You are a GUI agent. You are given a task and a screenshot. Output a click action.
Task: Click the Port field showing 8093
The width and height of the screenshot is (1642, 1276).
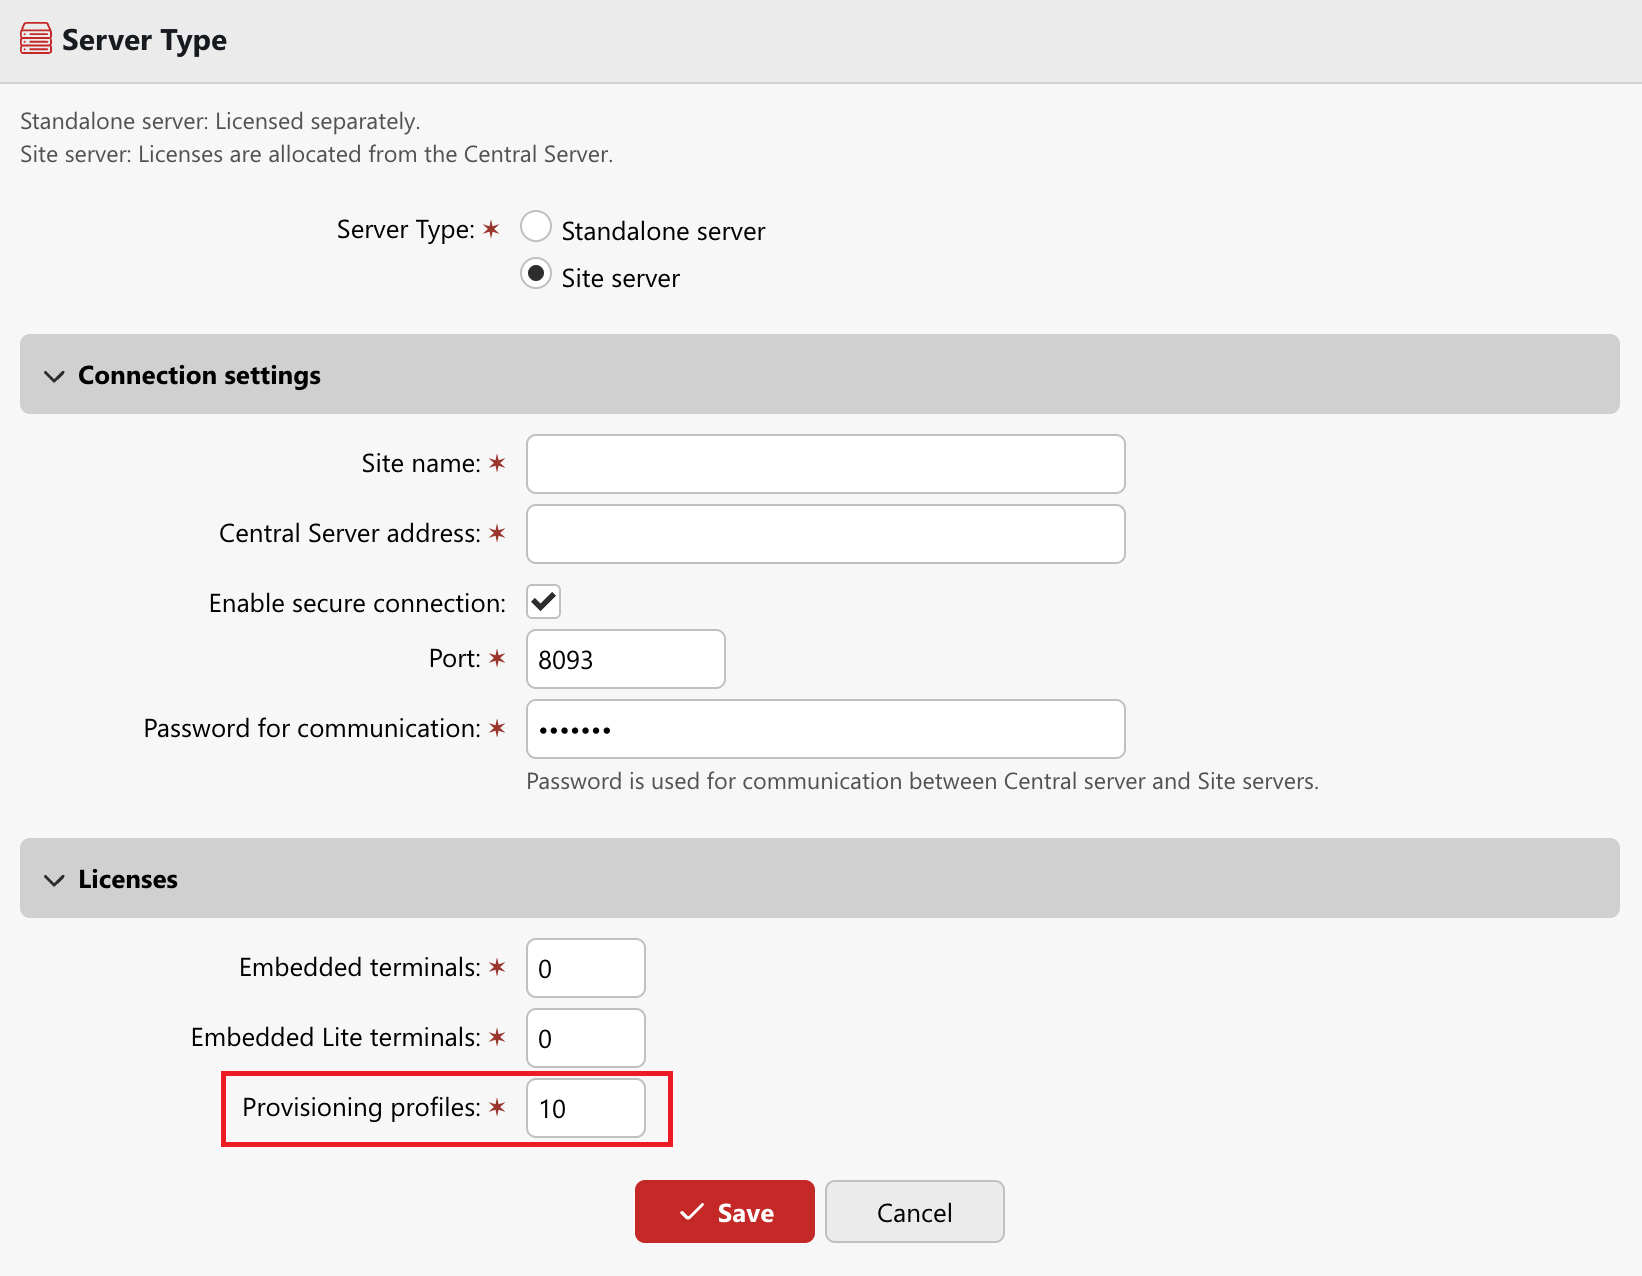coord(625,659)
